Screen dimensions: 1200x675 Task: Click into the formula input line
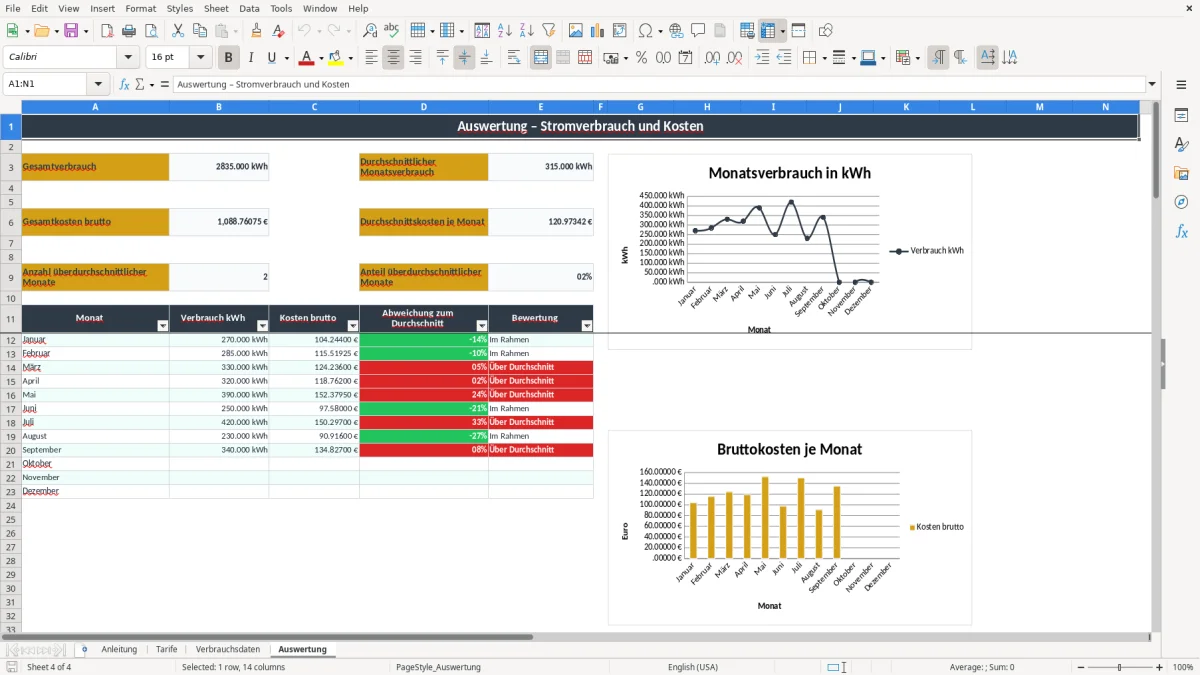(658, 84)
